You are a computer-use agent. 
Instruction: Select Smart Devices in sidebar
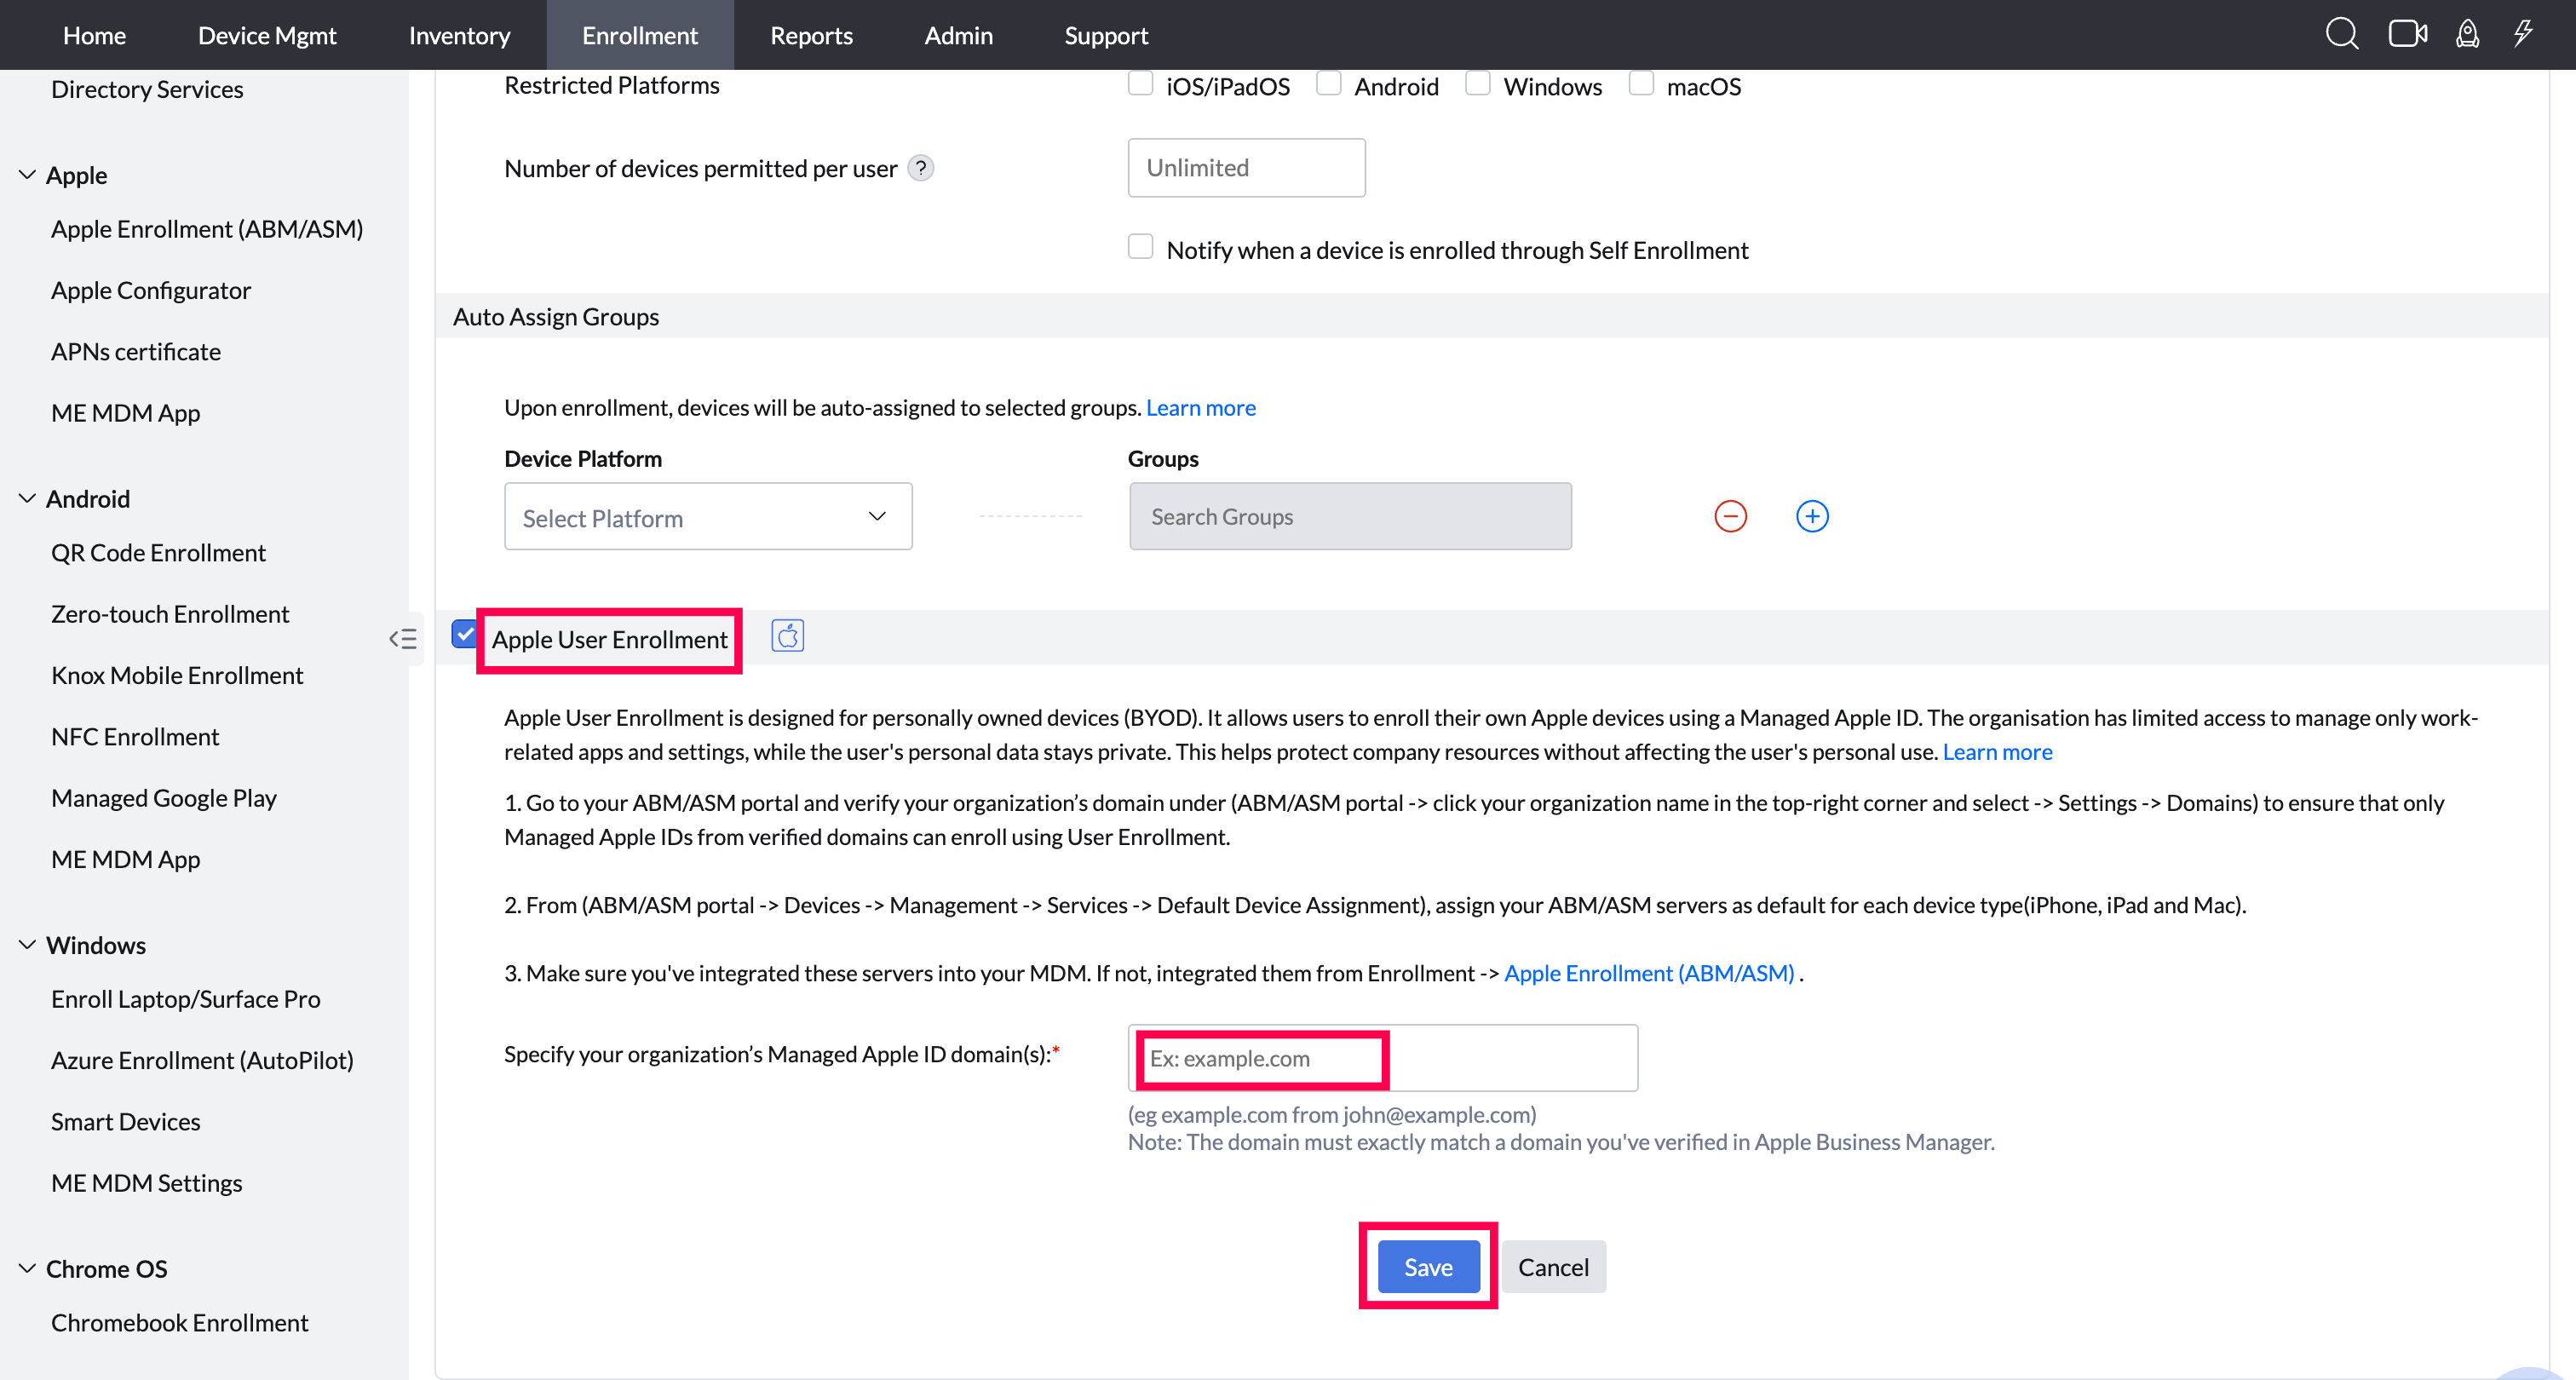tap(126, 1122)
